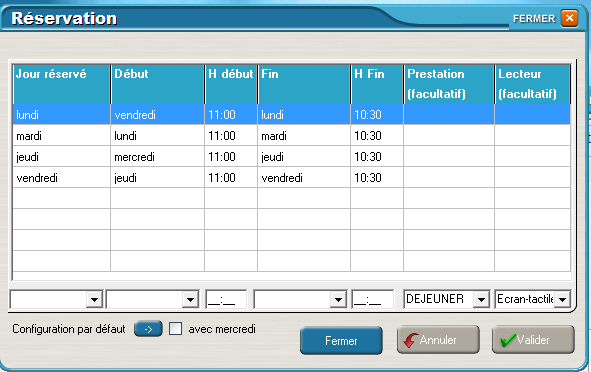Viewport: 591px width, 372px height.
Task: Click 'mercredi' Début cell of jeudi row
Action: pos(158,157)
